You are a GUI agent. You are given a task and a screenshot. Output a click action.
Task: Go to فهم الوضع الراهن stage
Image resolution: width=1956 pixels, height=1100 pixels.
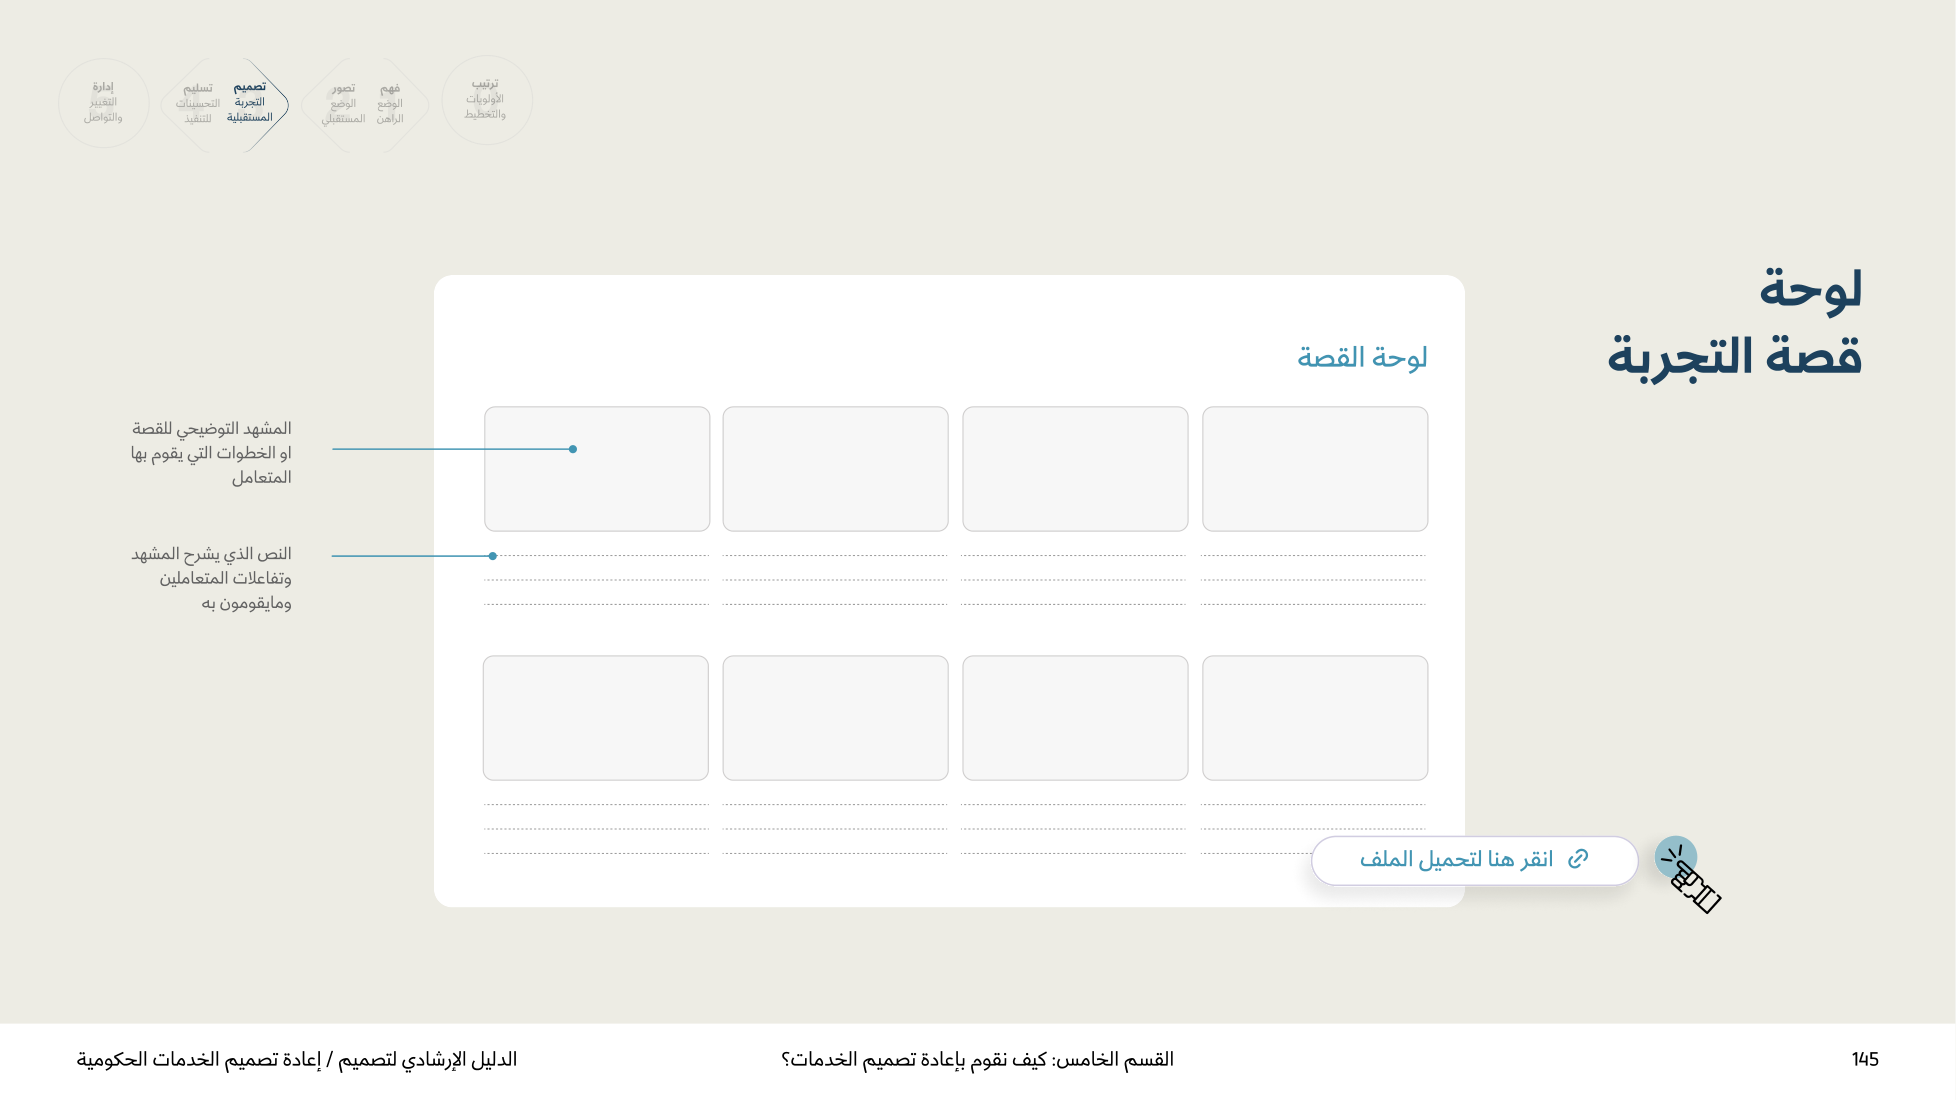point(391,103)
